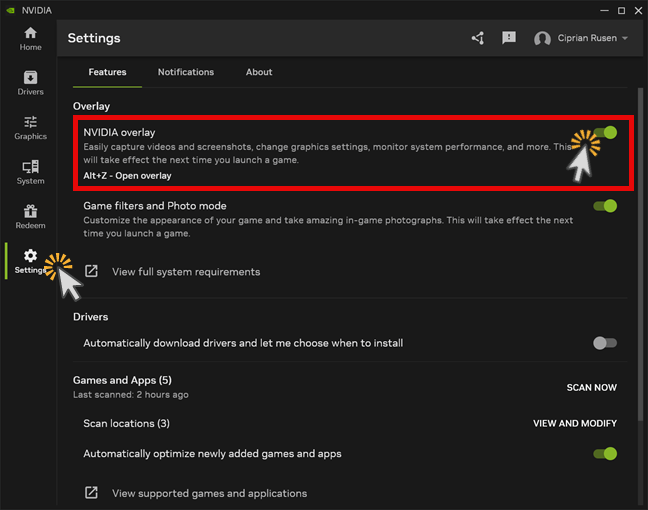The height and width of the screenshot is (510, 648).
Task: Select the System sidebar icon
Action: coord(30,172)
